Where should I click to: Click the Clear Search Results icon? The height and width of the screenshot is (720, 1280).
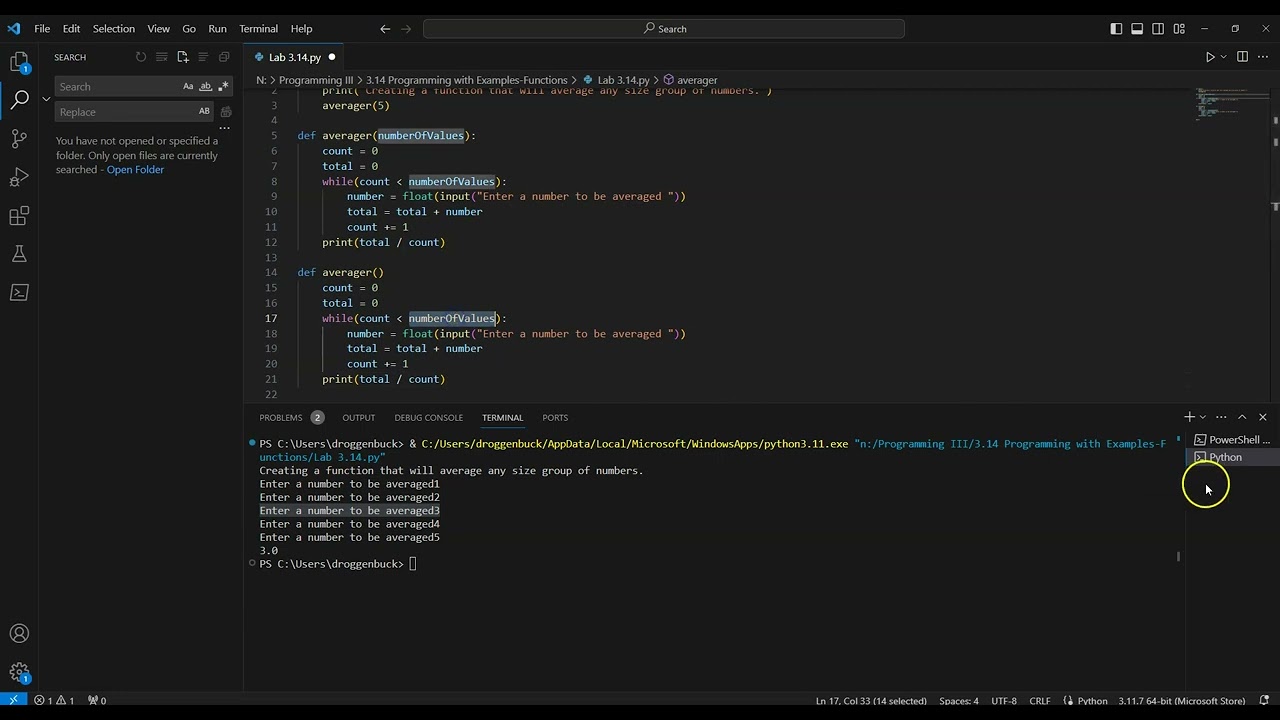coord(162,57)
